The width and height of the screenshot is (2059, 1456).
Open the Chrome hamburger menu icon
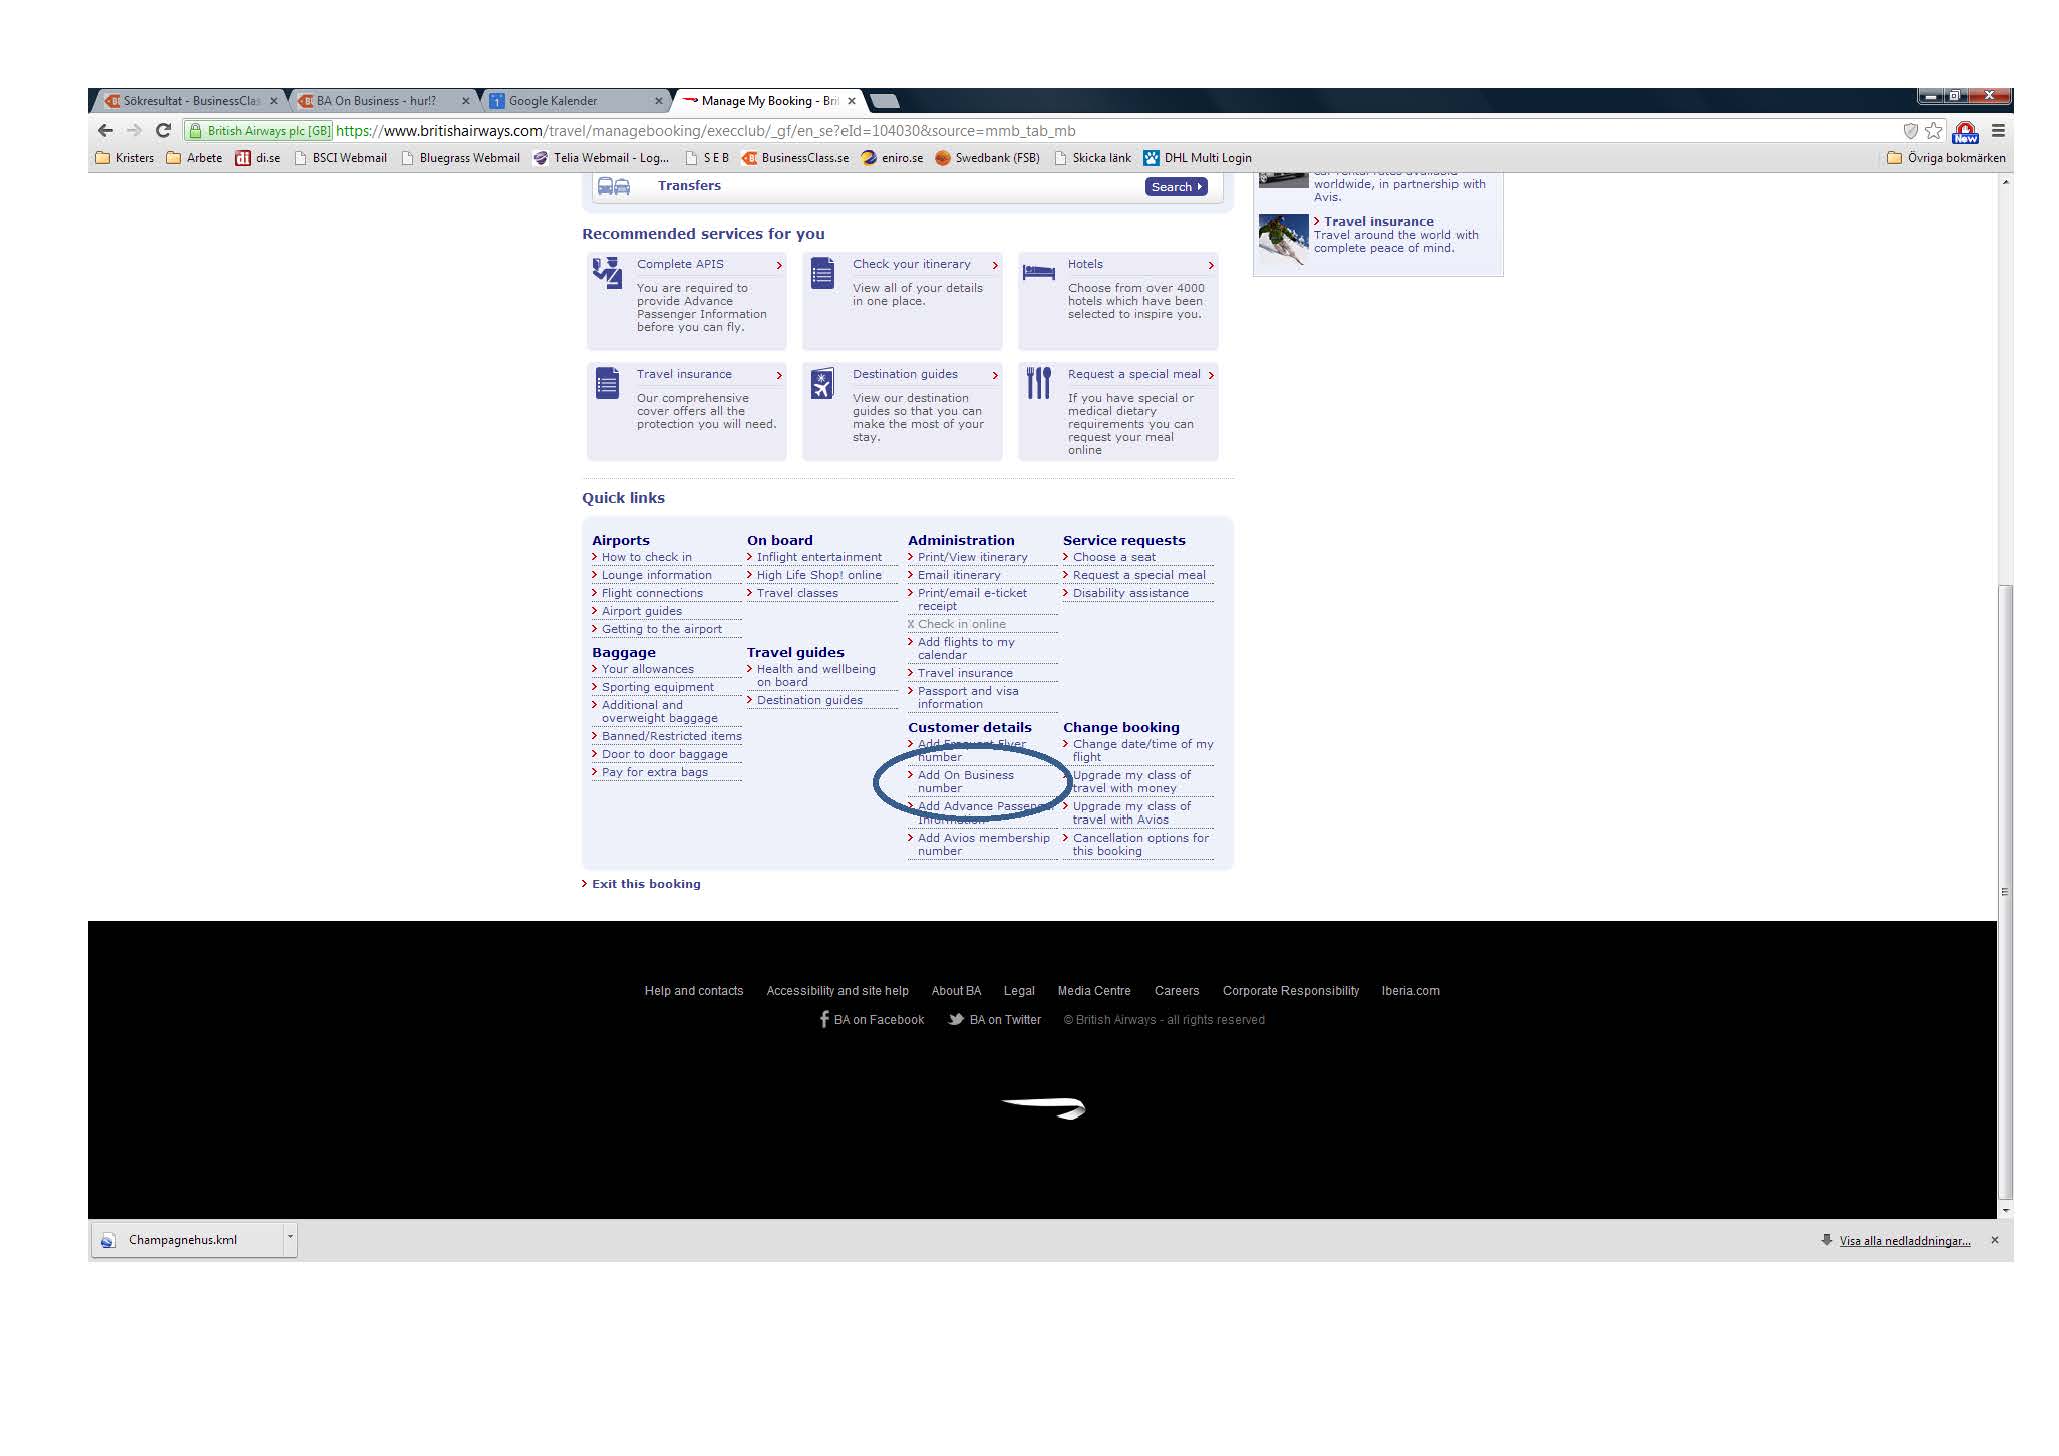coord(1998,131)
